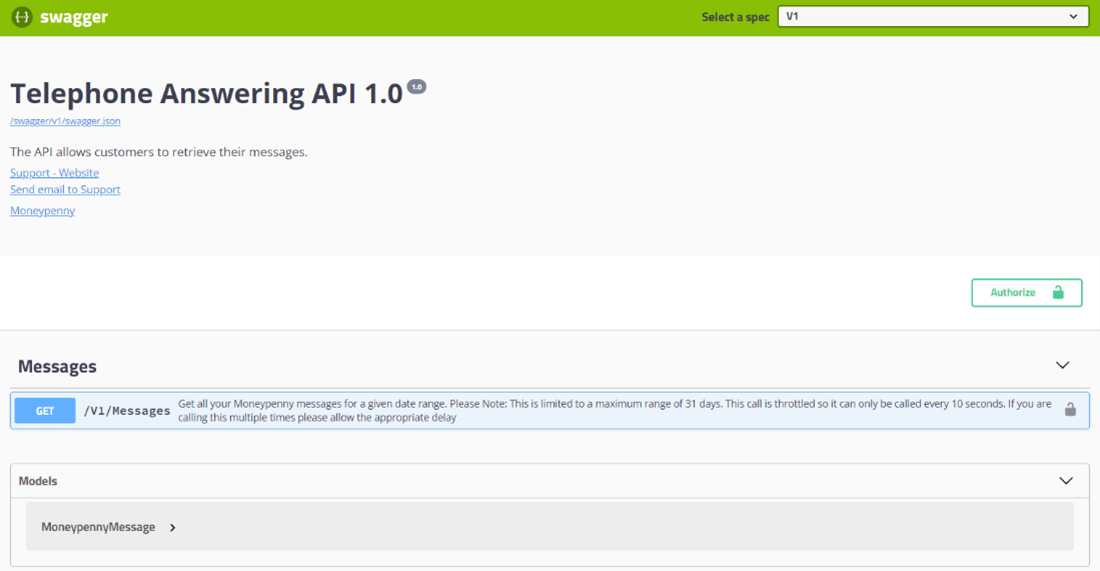Open the /swagger/v1/swagger.json link
Screen dimensions: 1100x571
65,121
